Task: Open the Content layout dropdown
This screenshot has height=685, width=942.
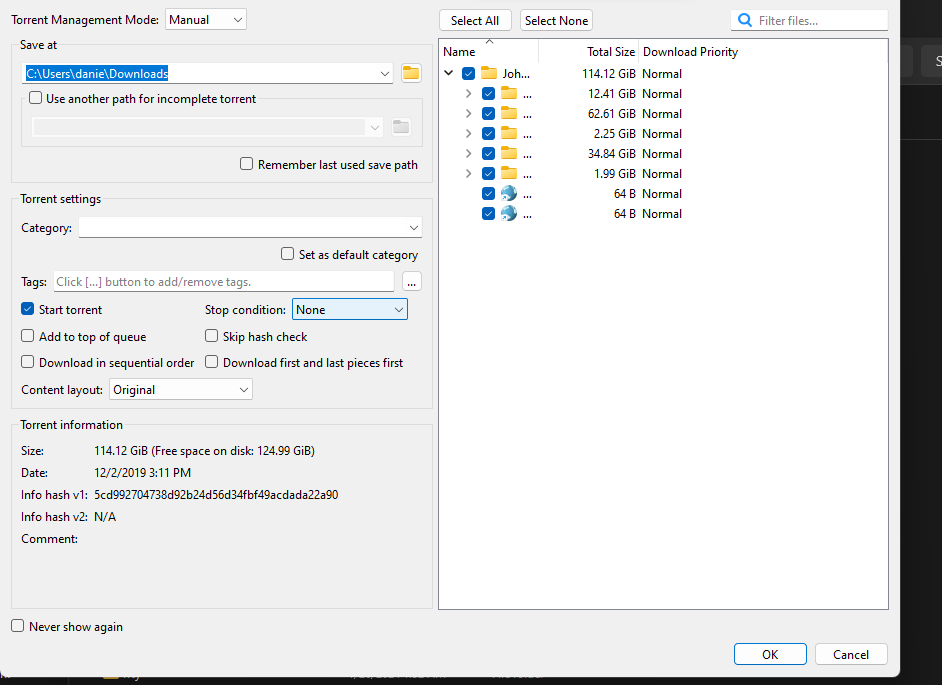Action: point(180,390)
